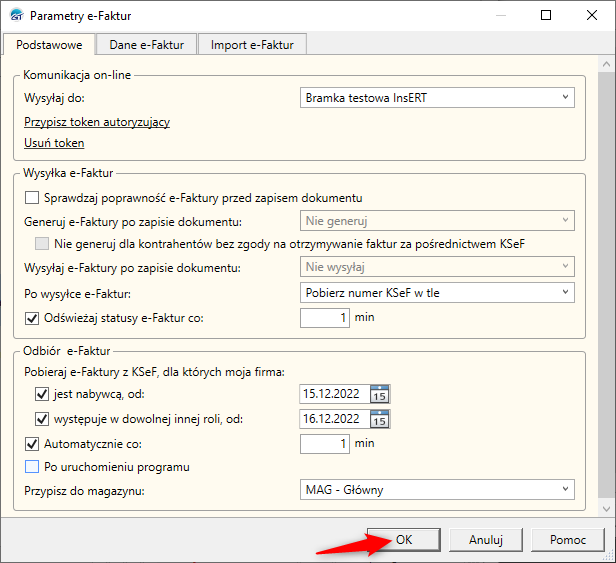Uncheck 'jest nabywcą, od' option
Image resolution: width=616 pixels, height=563 pixels.
click(42, 394)
